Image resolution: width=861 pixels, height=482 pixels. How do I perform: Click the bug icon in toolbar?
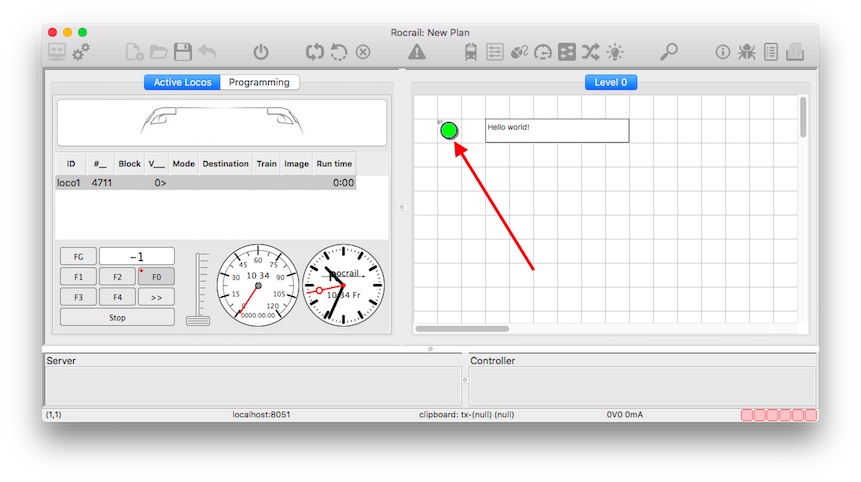click(x=747, y=52)
